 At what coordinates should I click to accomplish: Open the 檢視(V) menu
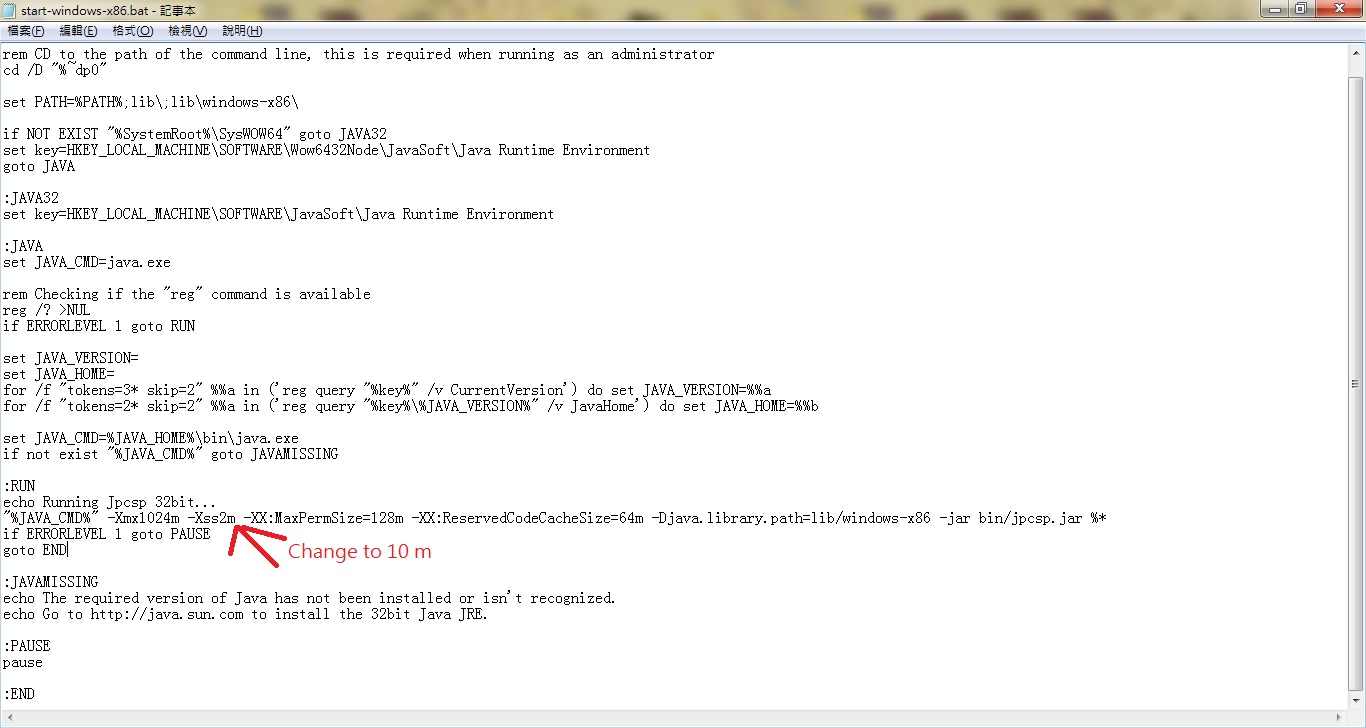click(x=188, y=31)
